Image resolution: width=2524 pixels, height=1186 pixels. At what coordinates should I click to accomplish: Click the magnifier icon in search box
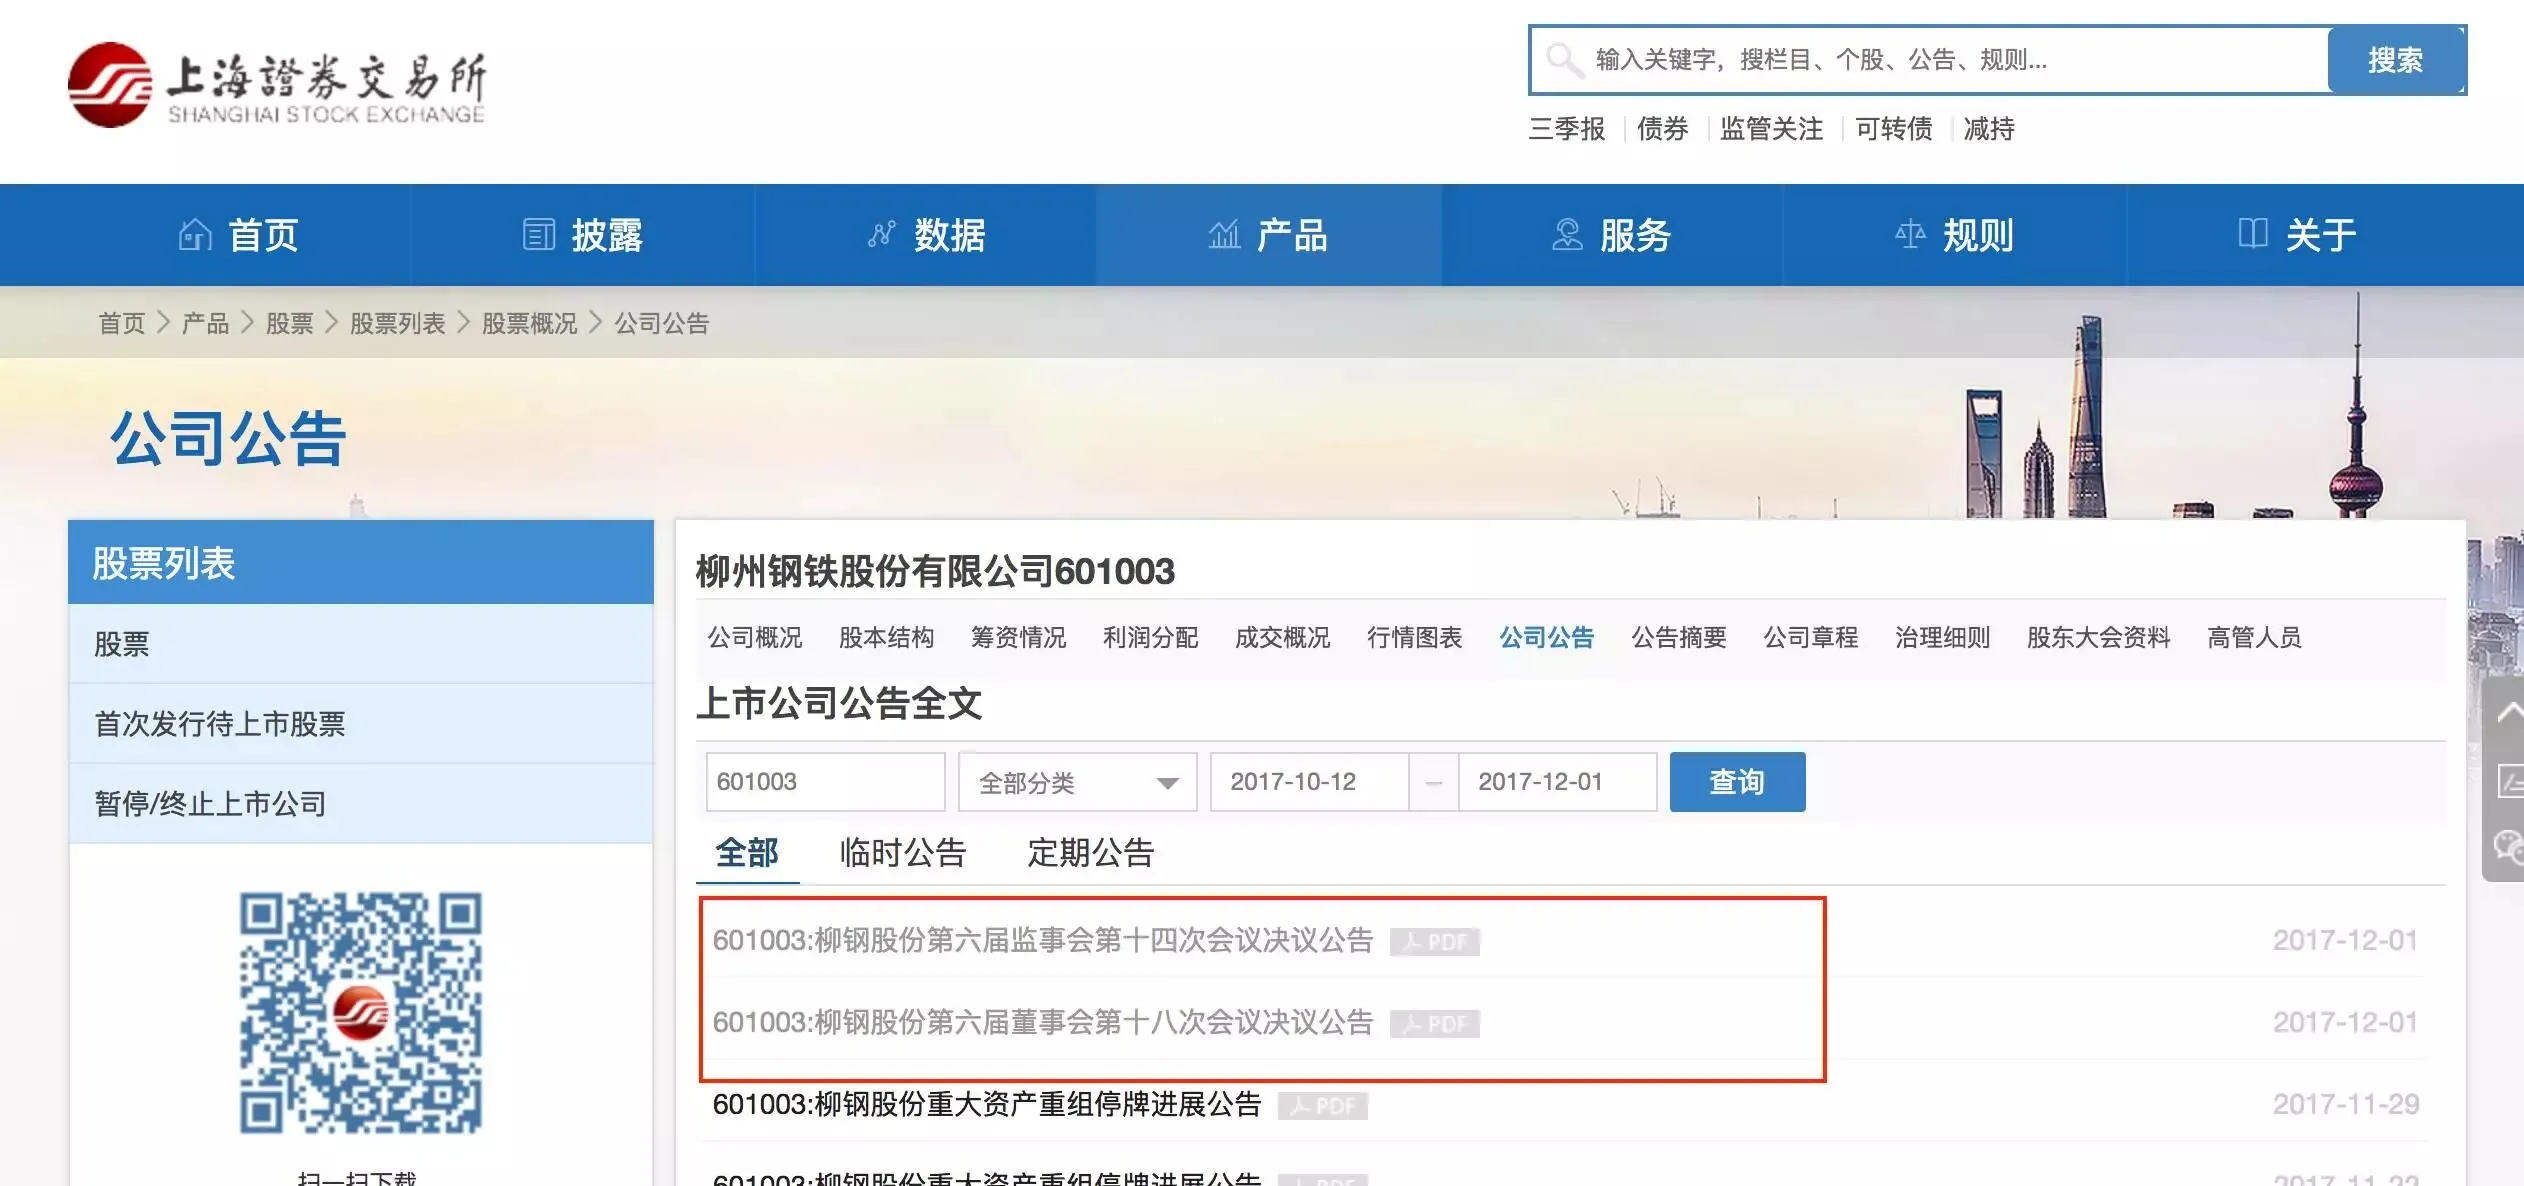click(1563, 60)
